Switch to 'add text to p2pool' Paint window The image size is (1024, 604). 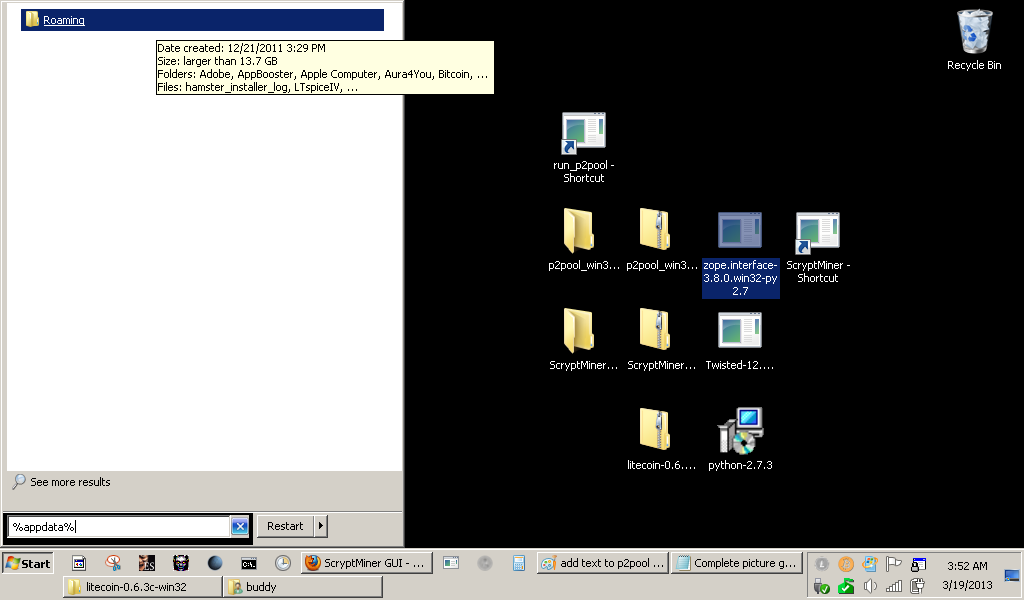(603, 563)
